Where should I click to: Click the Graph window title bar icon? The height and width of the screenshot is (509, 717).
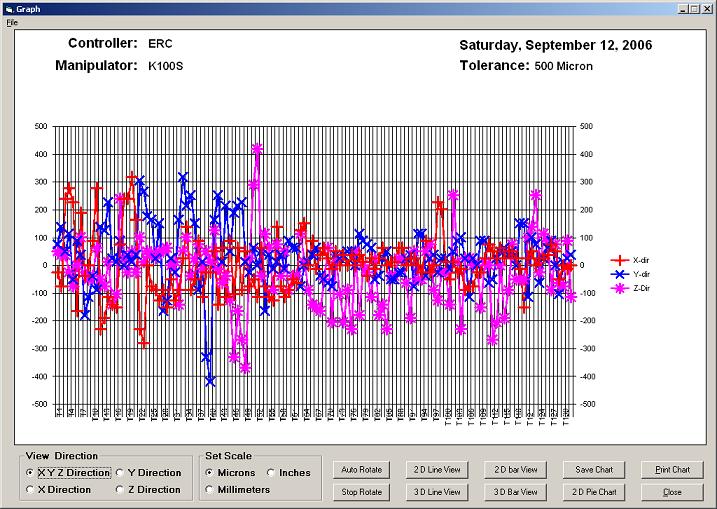pos(9,8)
